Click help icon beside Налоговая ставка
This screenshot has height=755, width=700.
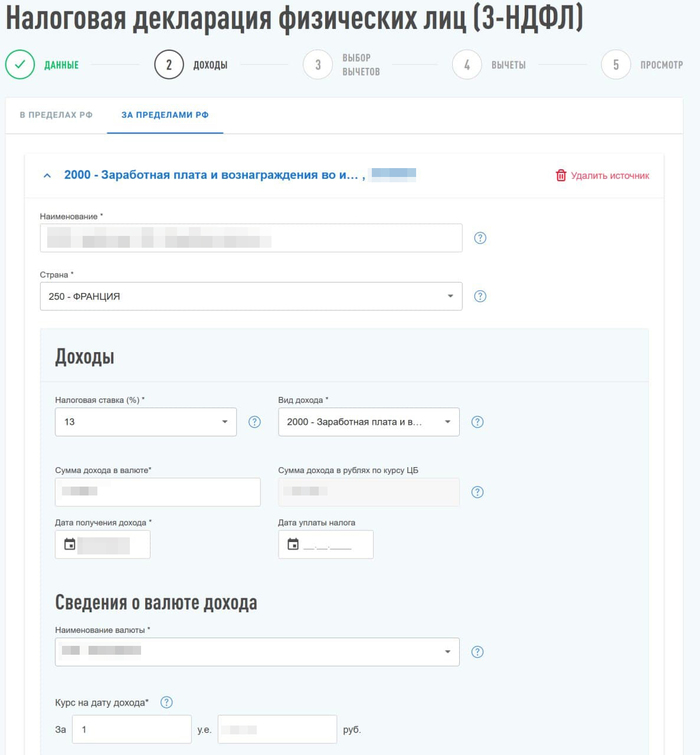coord(254,422)
